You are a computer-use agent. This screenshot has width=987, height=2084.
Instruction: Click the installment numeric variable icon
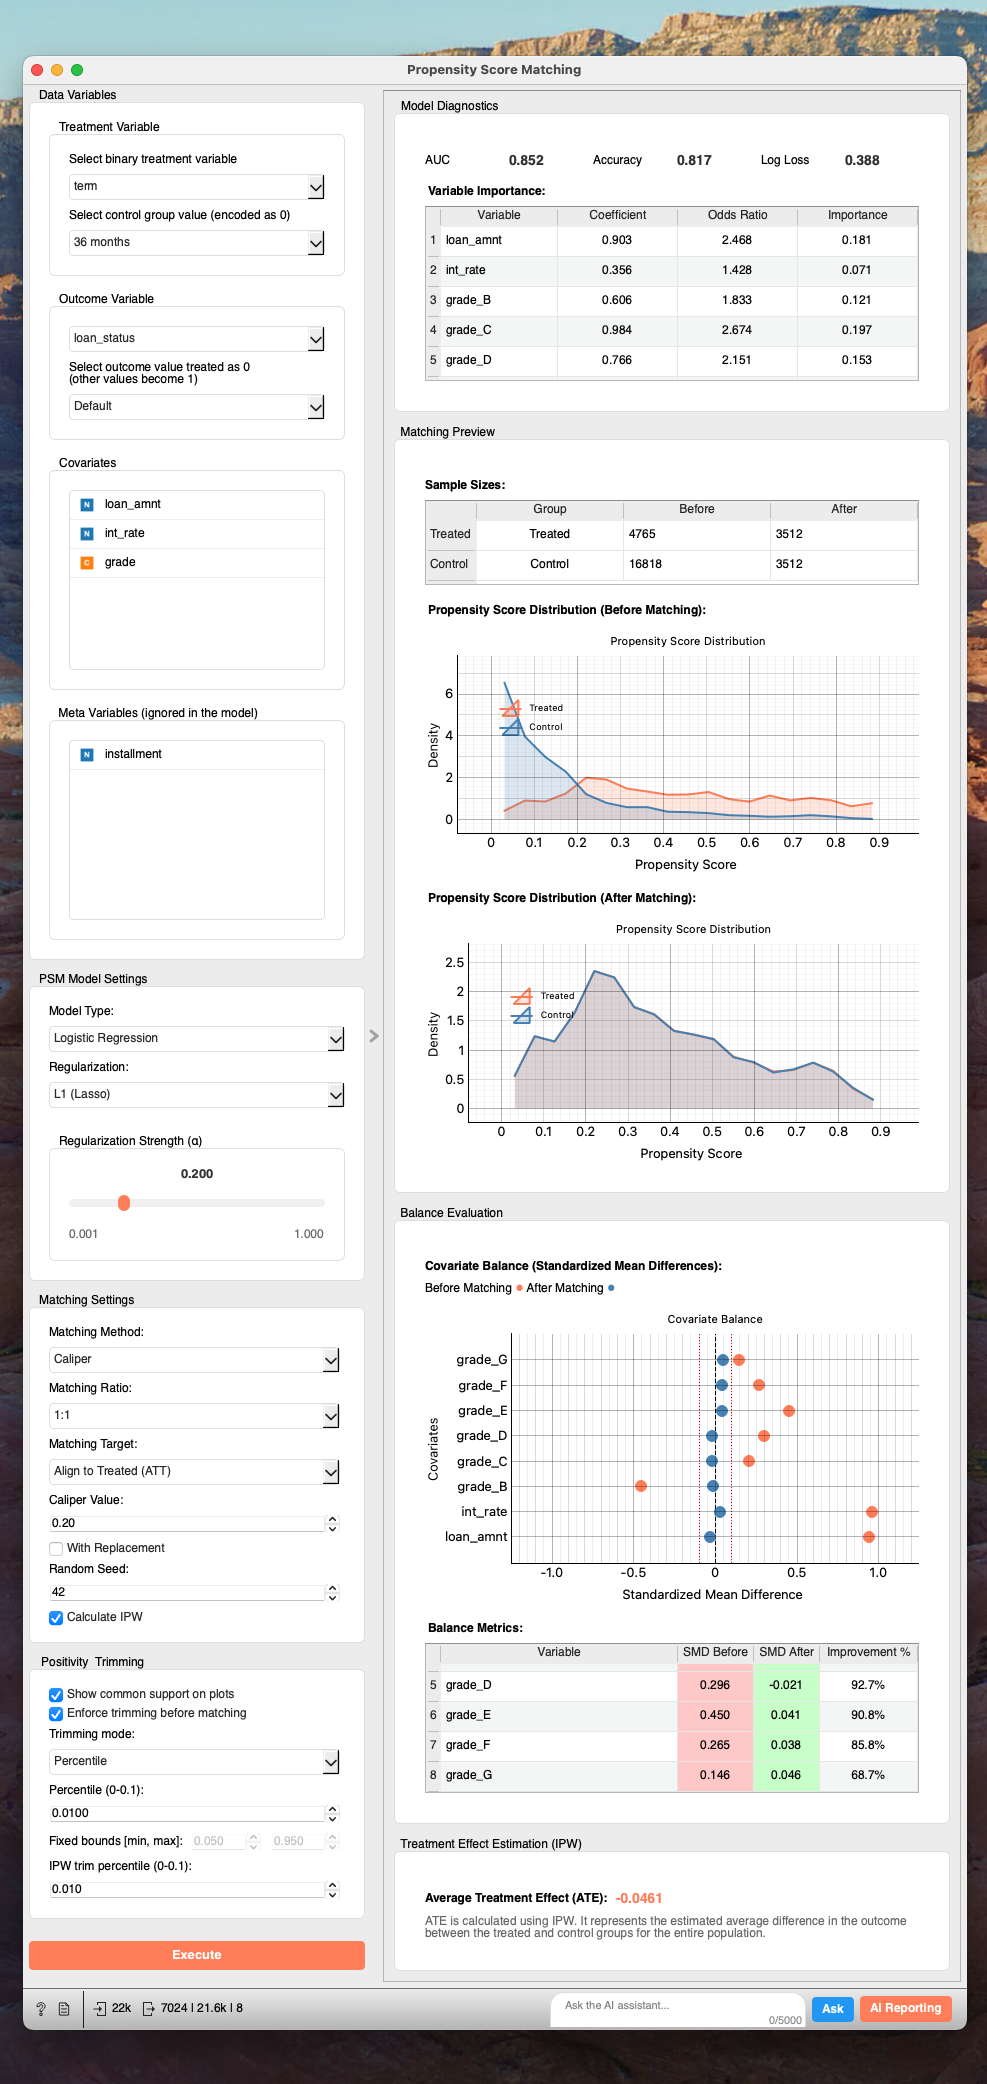coord(87,755)
